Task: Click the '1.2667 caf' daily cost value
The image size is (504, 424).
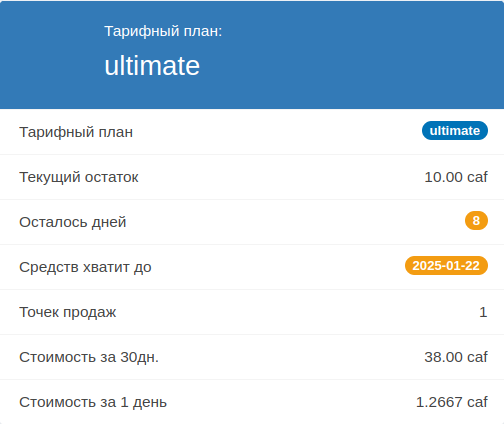Action: pos(452,402)
